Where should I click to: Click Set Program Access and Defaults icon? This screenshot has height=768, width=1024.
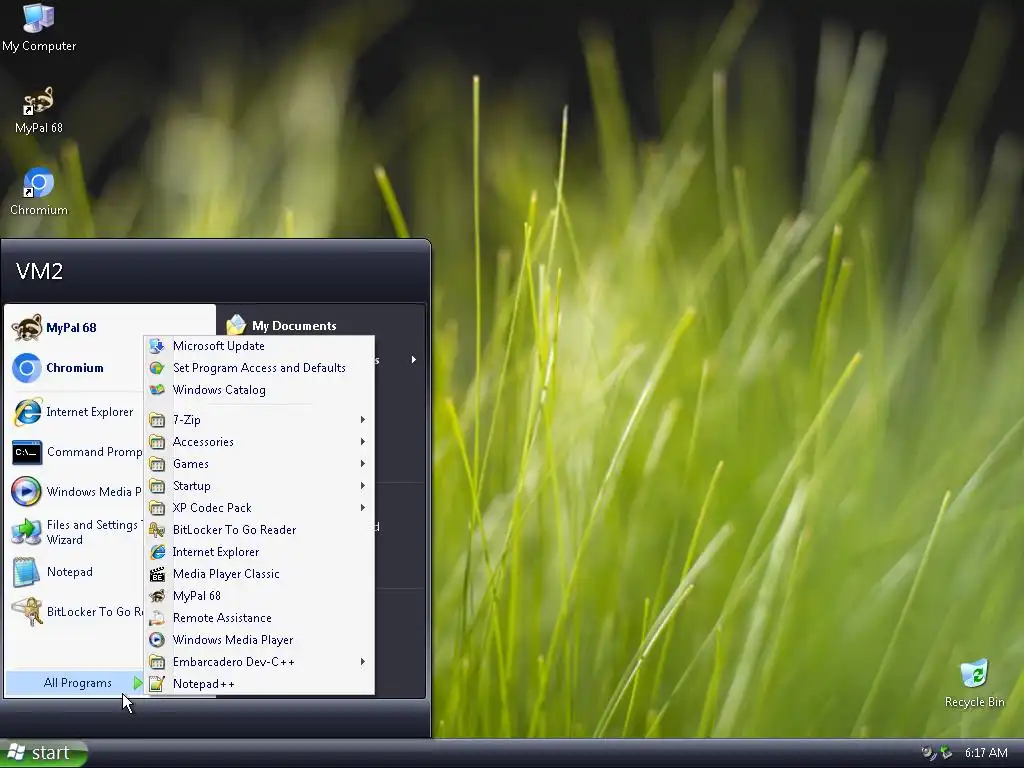[x=157, y=368]
